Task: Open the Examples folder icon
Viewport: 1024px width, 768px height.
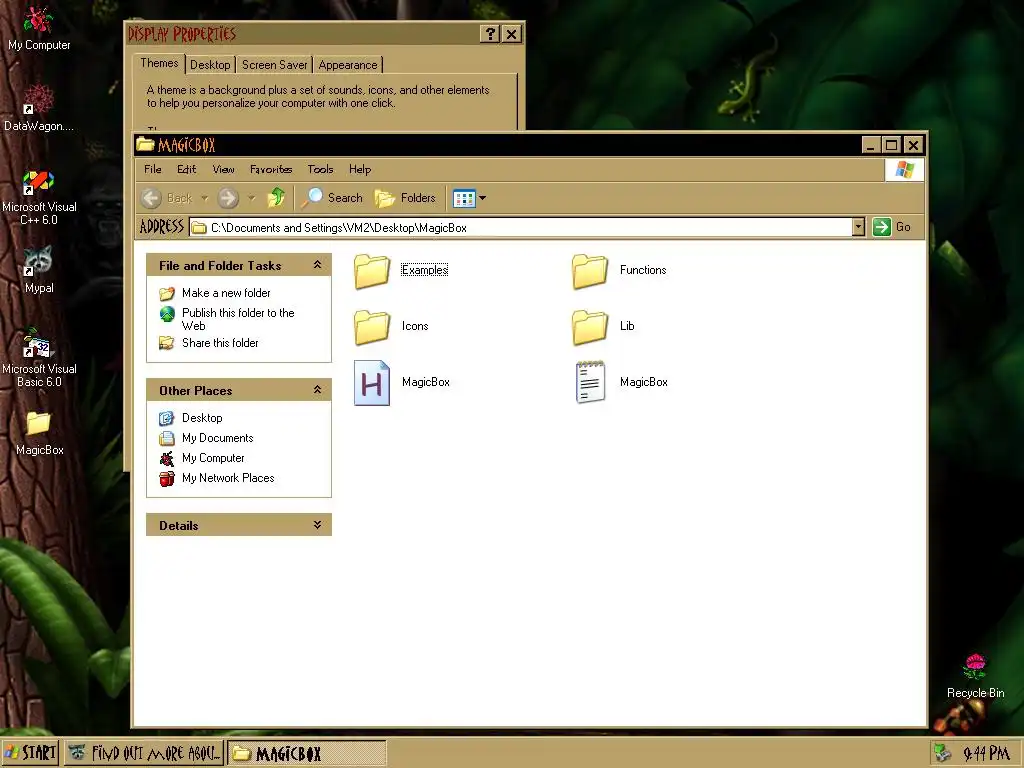Action: coord(372,270)
